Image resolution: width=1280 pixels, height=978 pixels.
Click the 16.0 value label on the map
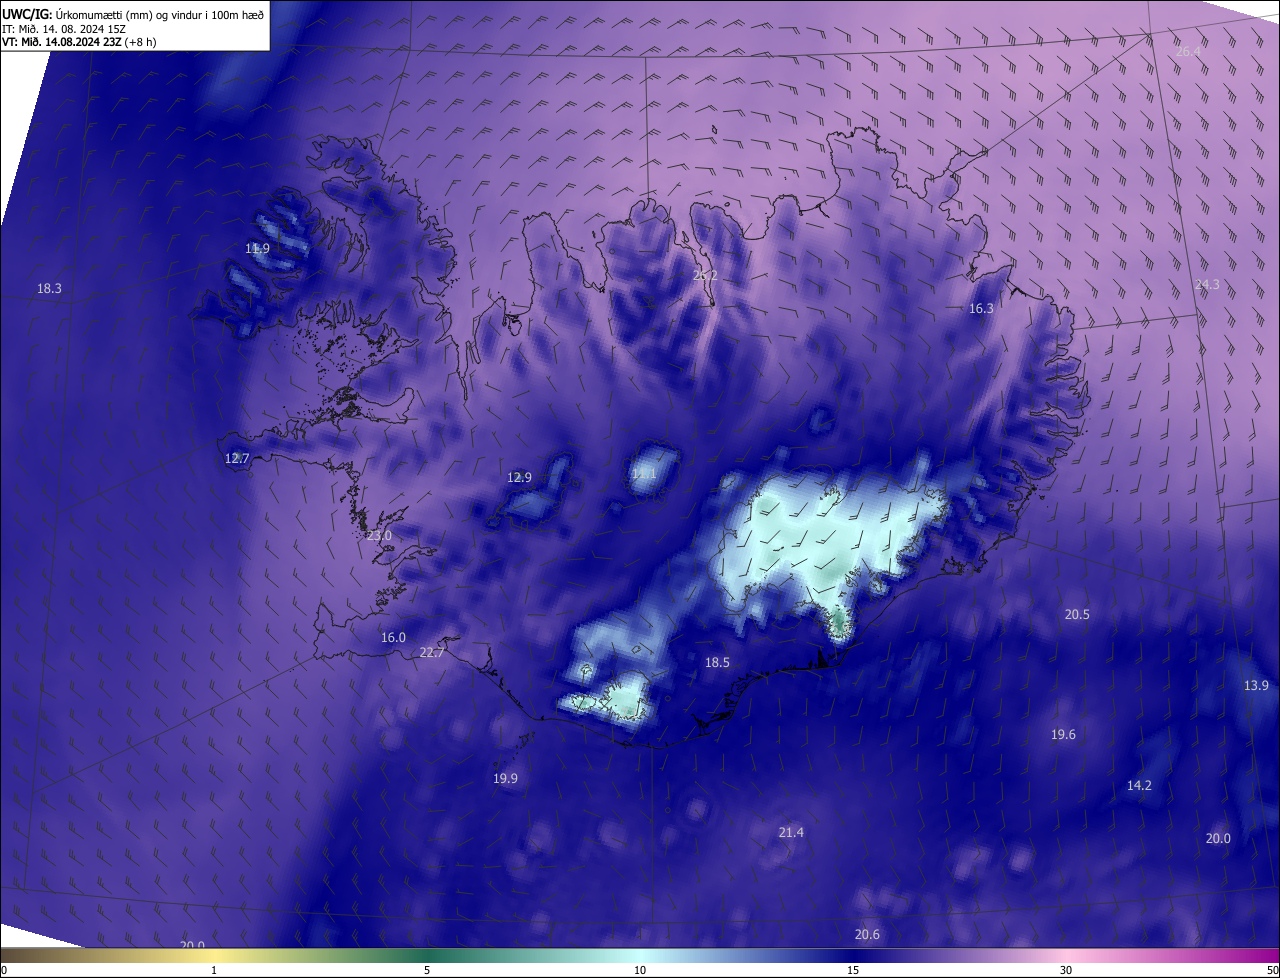click(x=393, y=638)
